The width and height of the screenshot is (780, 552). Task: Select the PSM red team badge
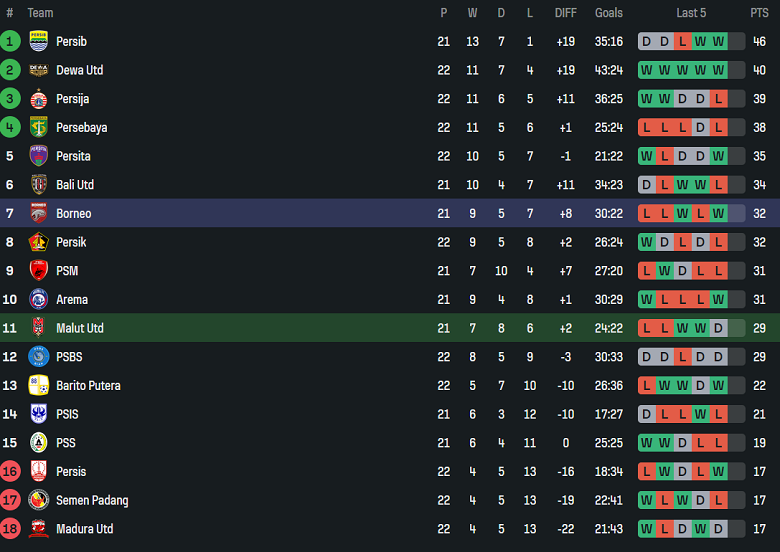pyautogui.click(x=39, y=271)
